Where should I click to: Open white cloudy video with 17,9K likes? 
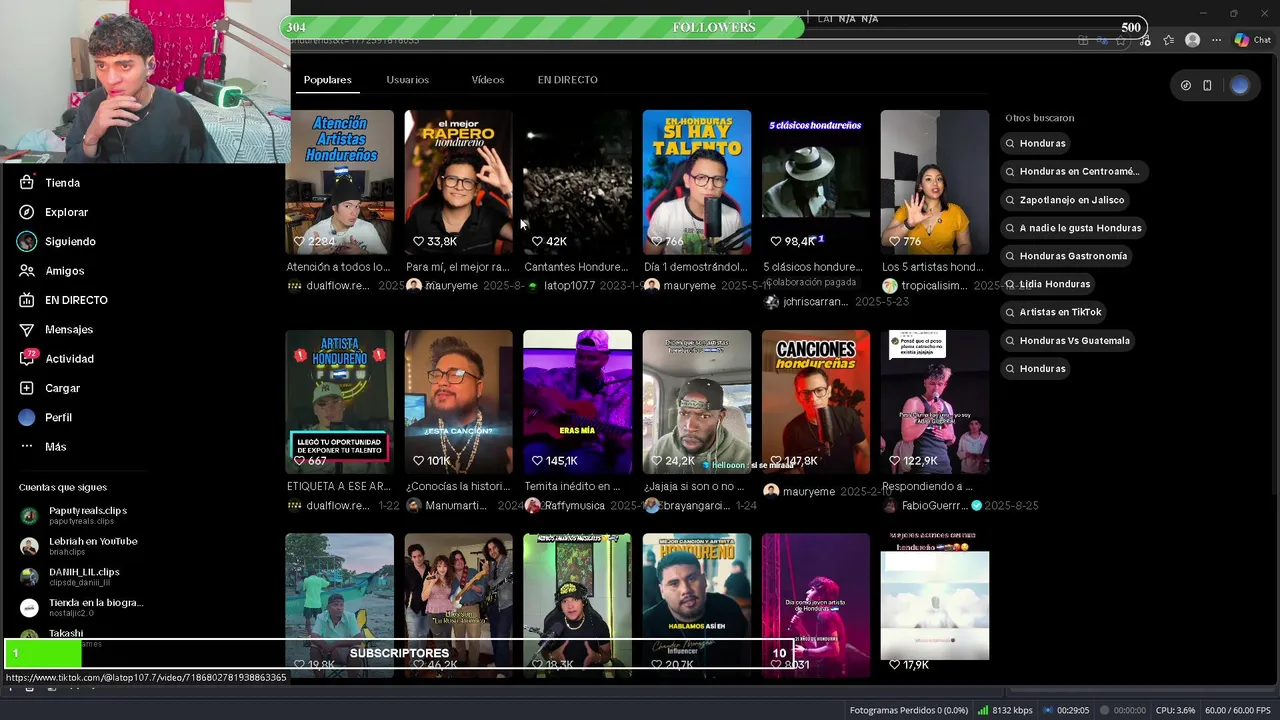click(934, 605)
